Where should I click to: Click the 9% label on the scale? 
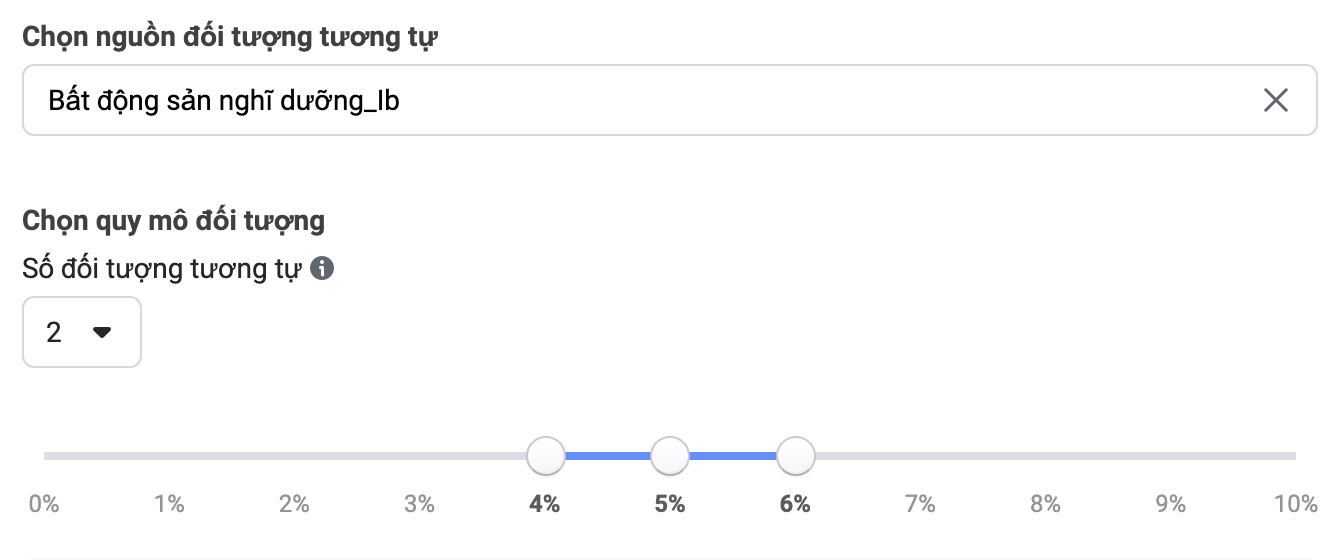tap(1170, 504)
